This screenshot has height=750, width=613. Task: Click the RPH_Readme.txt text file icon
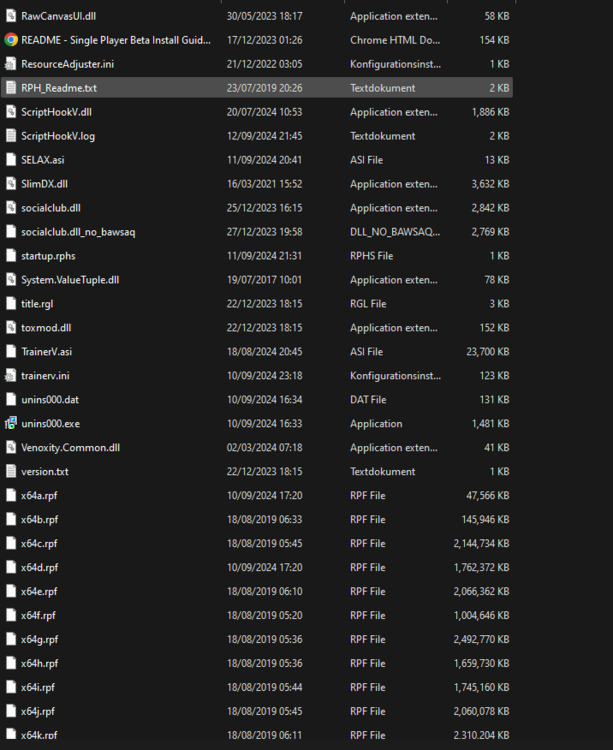click(x=11, y=88)
